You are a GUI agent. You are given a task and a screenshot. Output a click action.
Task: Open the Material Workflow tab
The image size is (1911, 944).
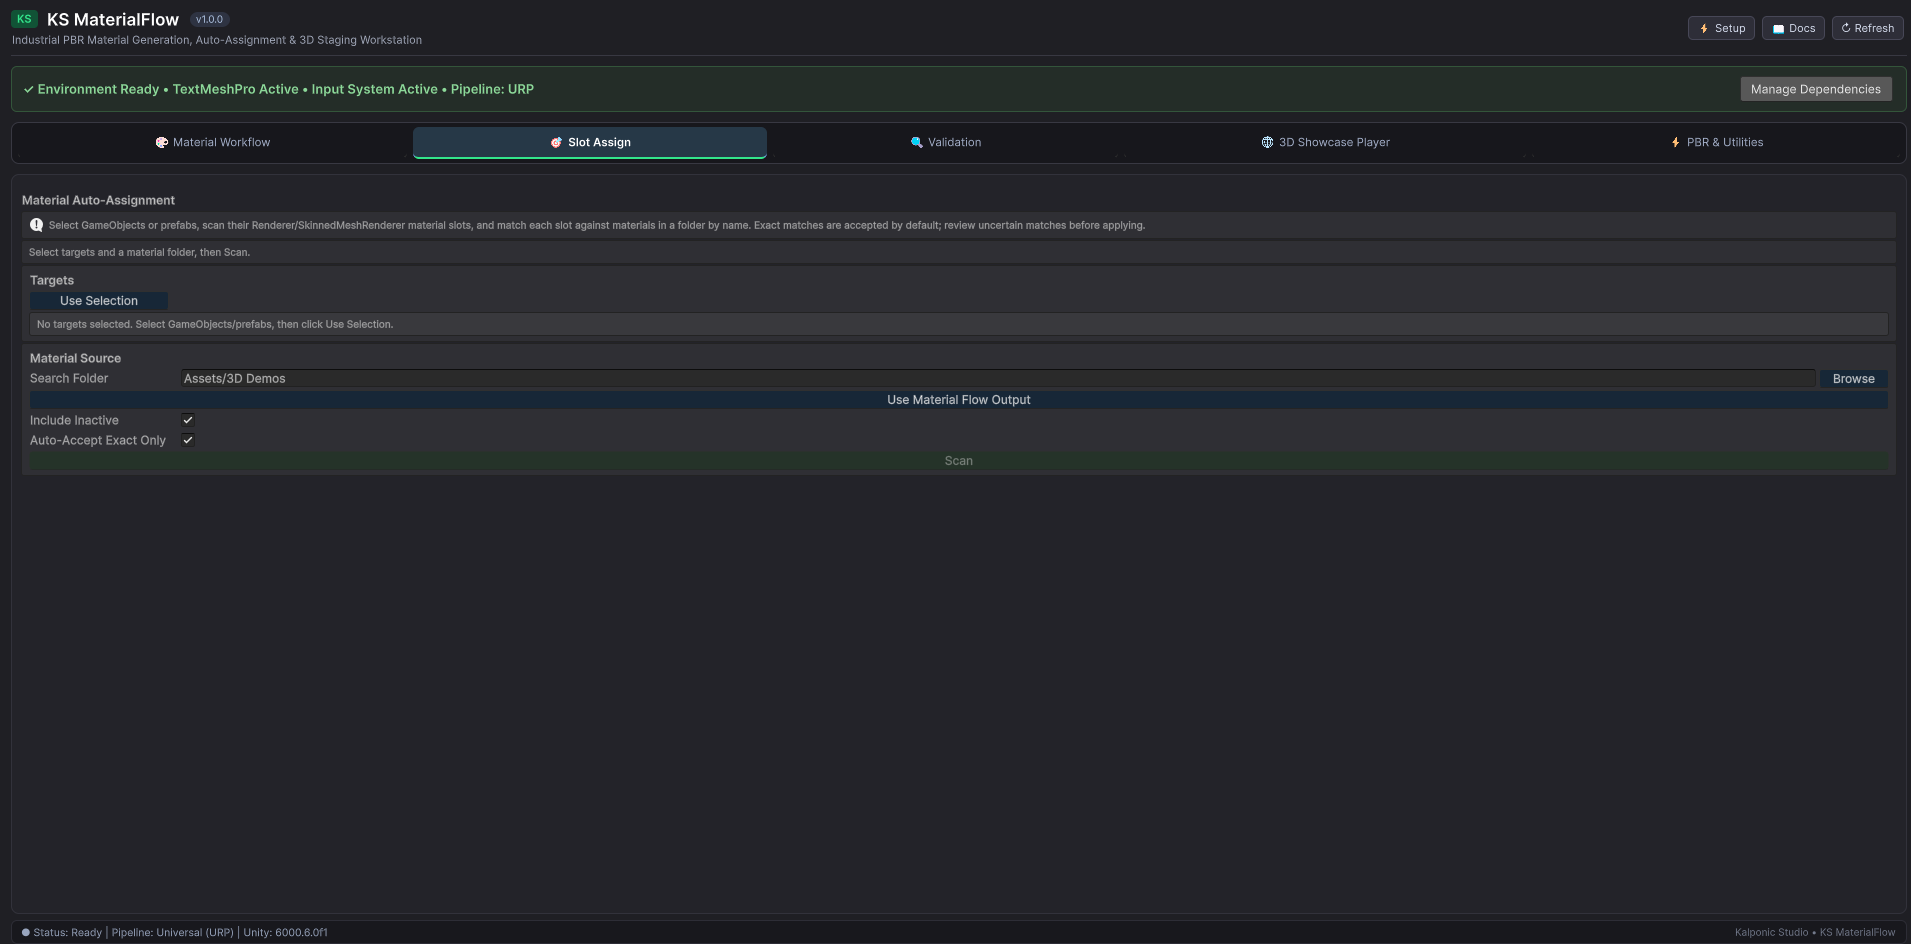pyautogui.click(x=213, y=142)
